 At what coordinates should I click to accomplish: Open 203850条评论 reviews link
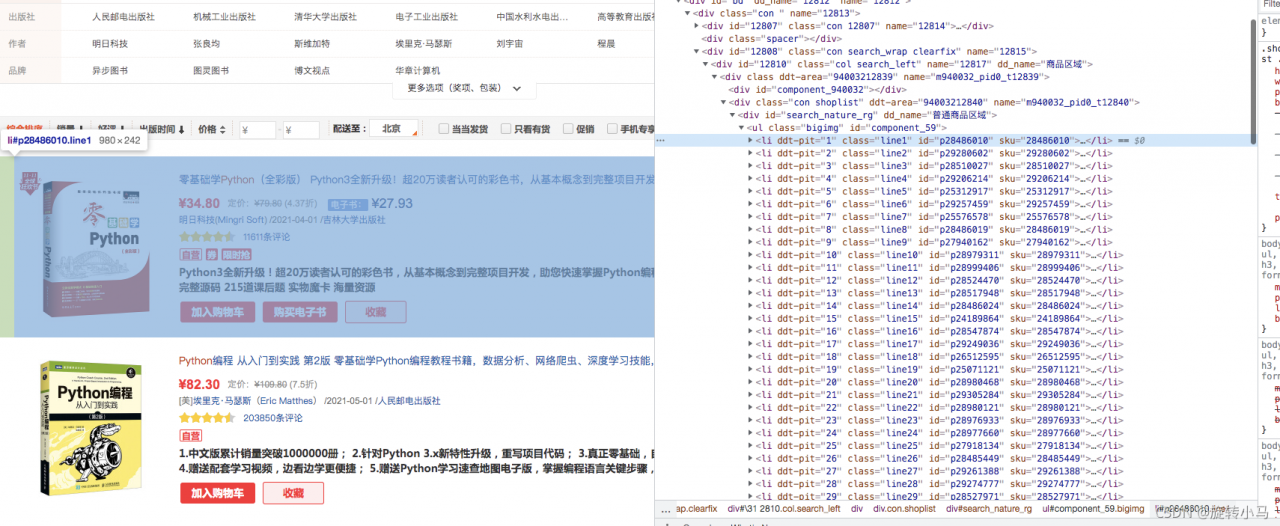[272, 418]
